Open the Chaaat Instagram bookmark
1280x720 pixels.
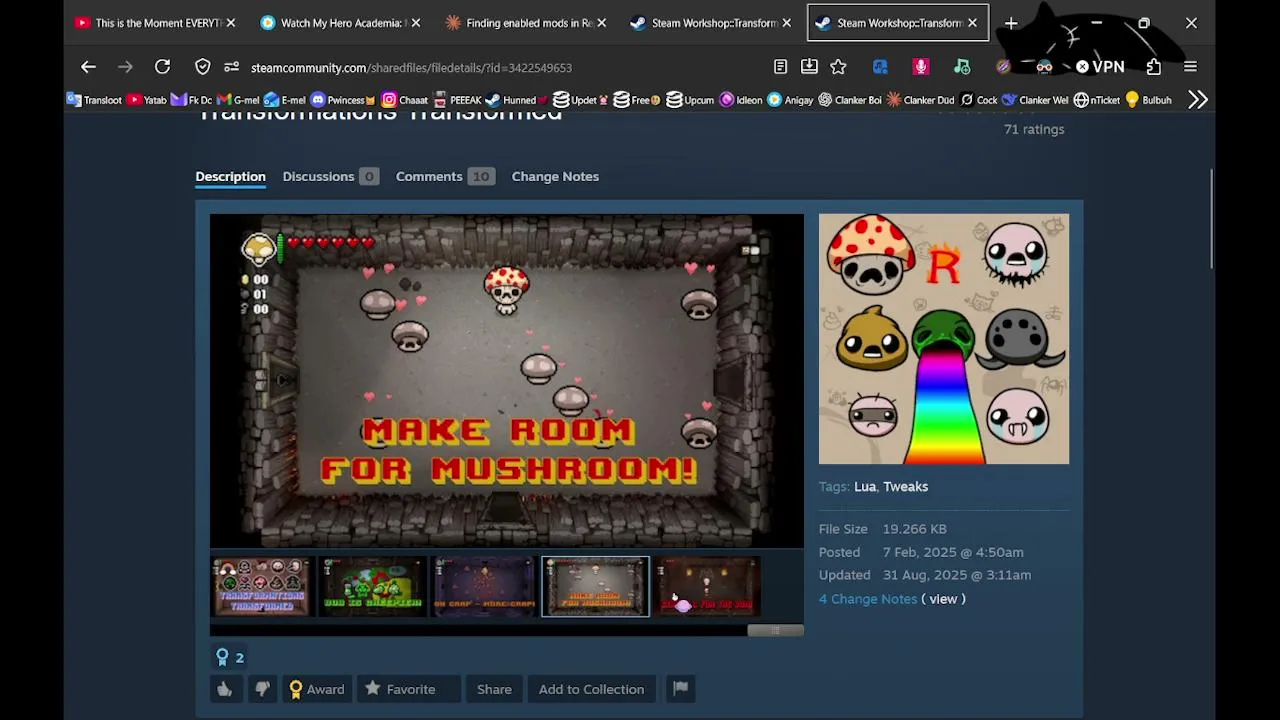(x=404, y=100)
